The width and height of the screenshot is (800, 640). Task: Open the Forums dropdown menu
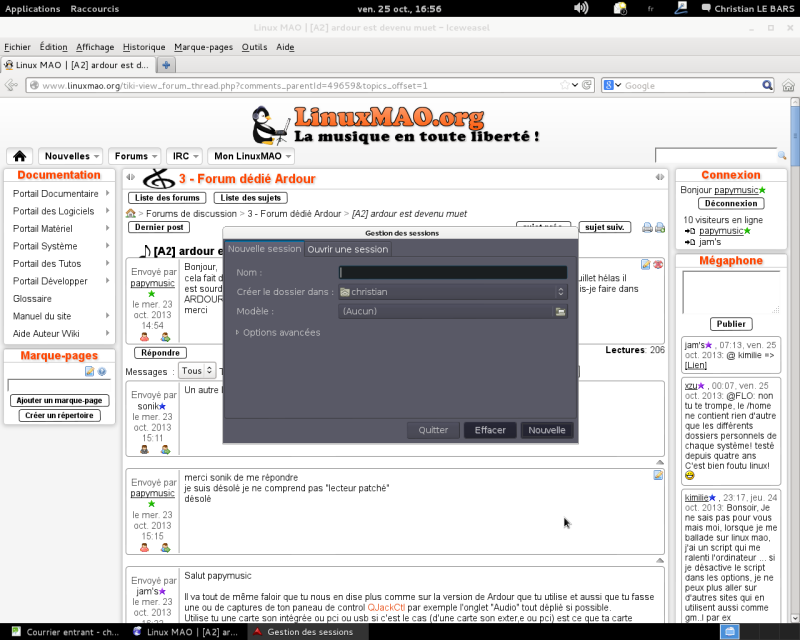tap(135, 156)
